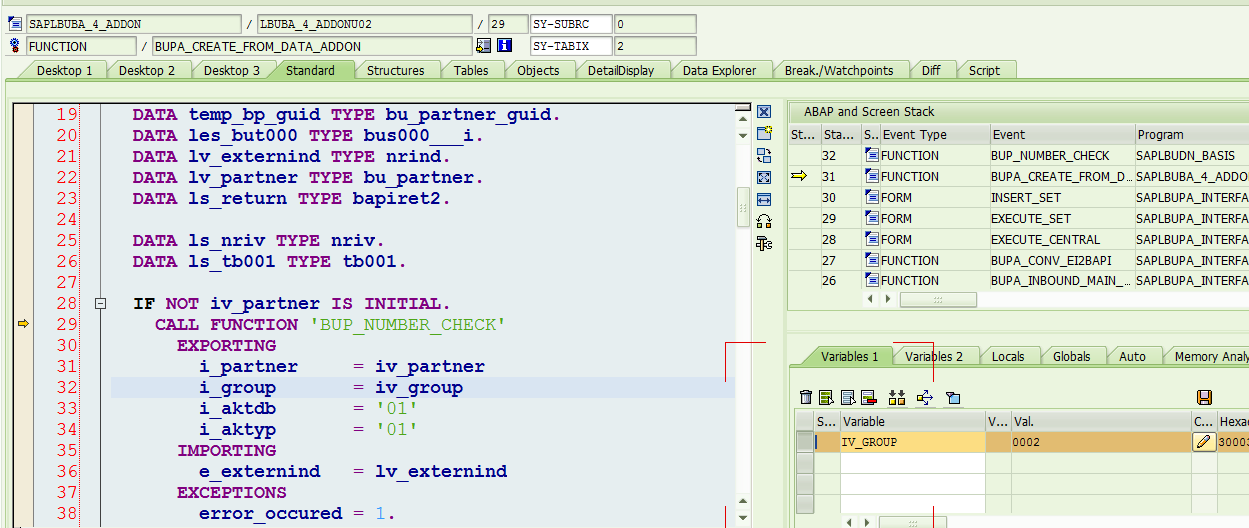Close the source code tool with the X icon
1249x528 pixels.
pos(764,112)
